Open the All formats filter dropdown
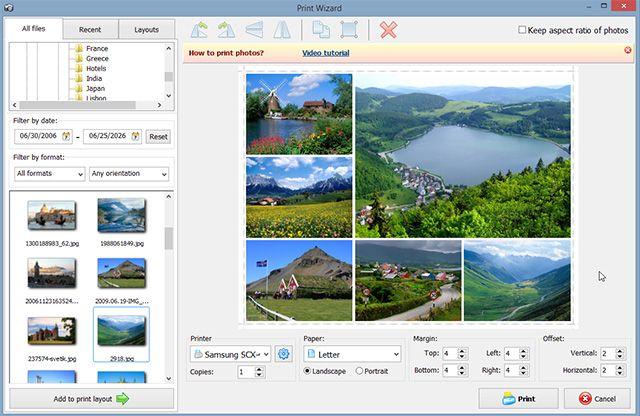 point(49,174)
